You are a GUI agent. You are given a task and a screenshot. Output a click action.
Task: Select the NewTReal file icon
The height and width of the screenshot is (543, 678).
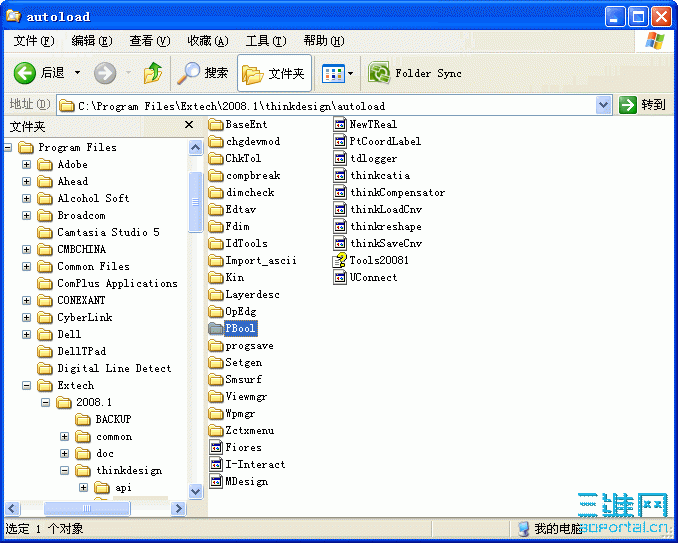[340, 125]
